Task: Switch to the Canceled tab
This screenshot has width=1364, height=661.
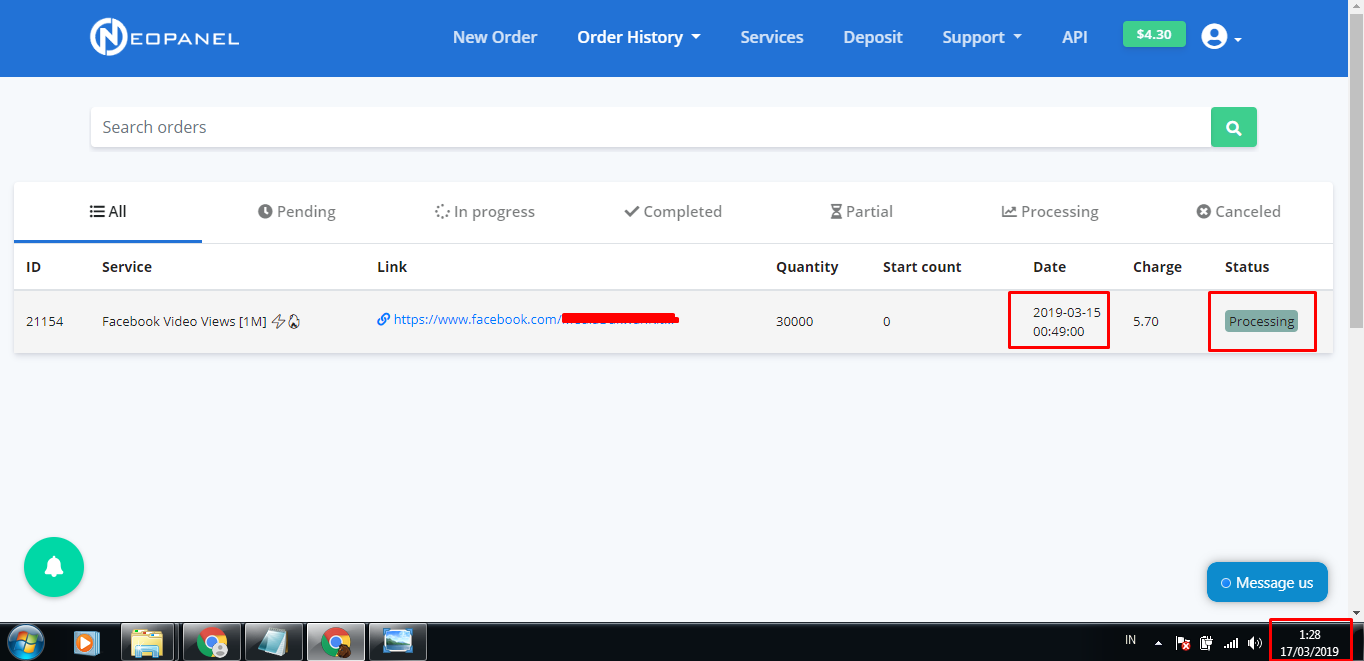Action: click(1239, 212)
